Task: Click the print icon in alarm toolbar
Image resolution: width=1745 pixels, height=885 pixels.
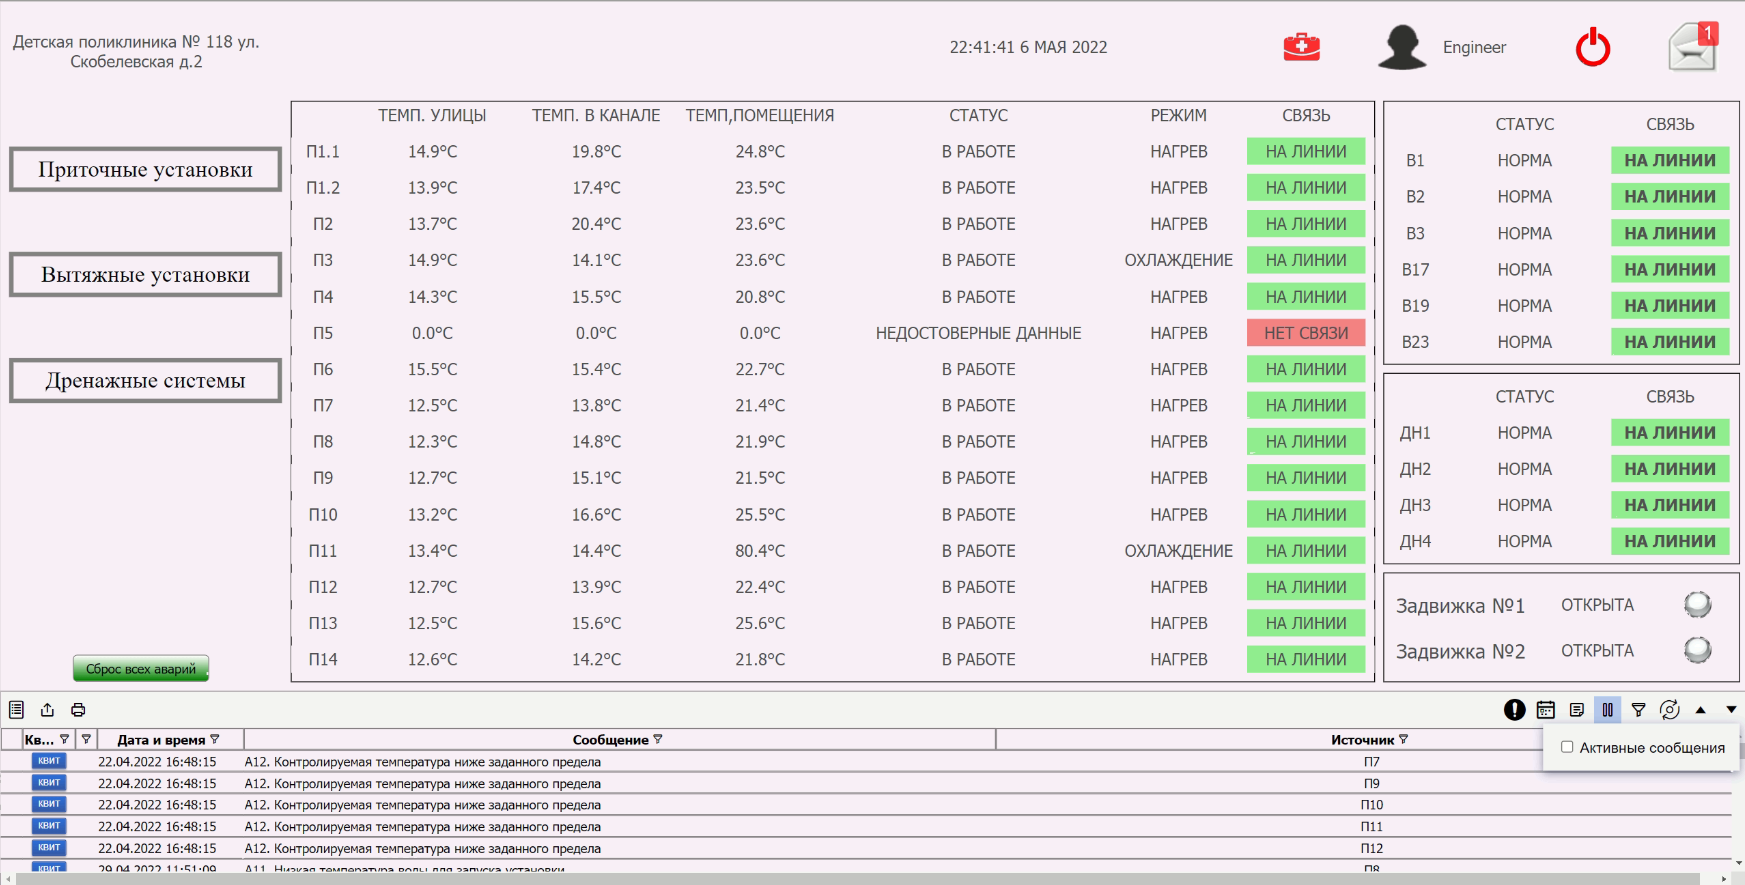Action: point(78,710)
